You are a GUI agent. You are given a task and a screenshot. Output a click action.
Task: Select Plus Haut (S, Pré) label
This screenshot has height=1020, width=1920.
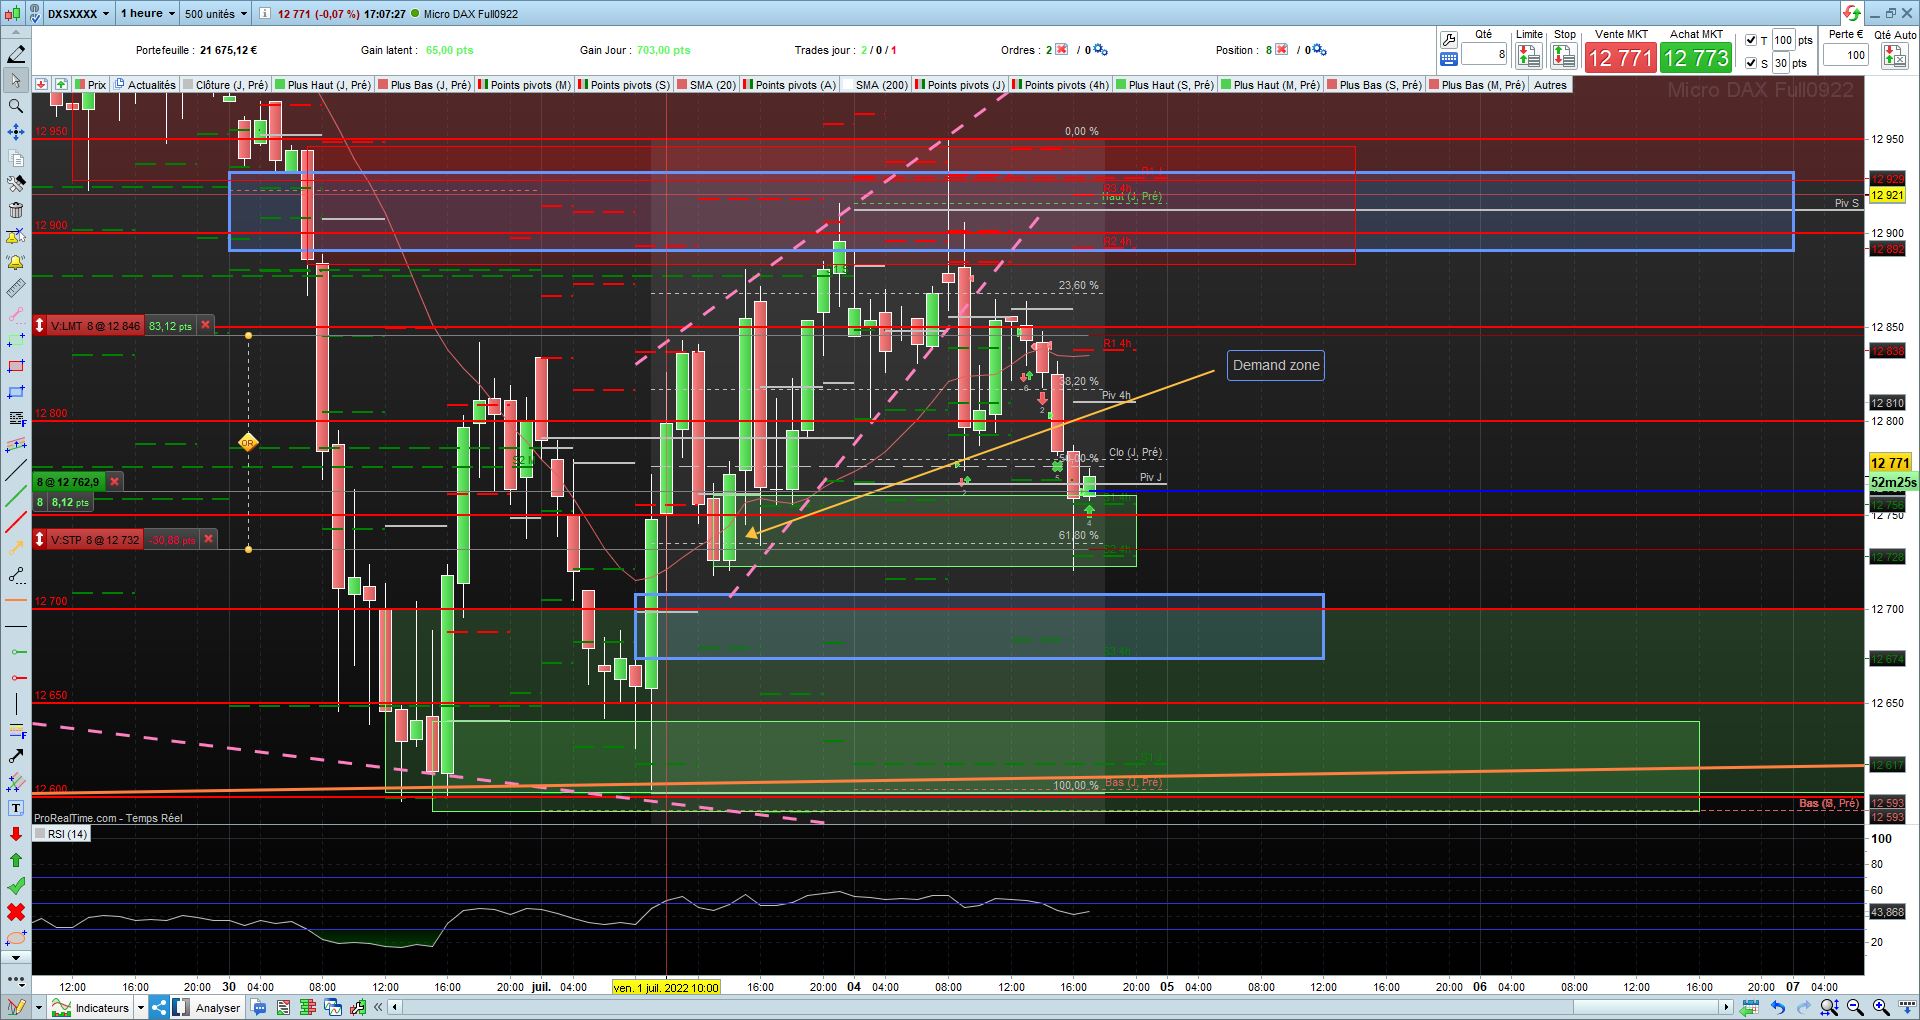tap(1165, 85)
